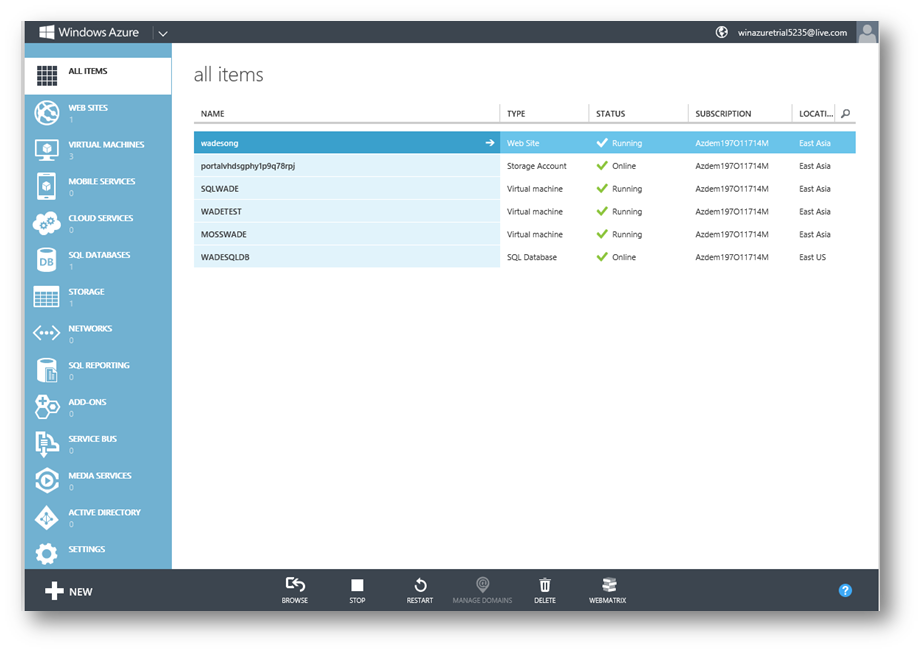
Task: Select the MOSSWADE virtual machine
Action: tap(525, 235)
